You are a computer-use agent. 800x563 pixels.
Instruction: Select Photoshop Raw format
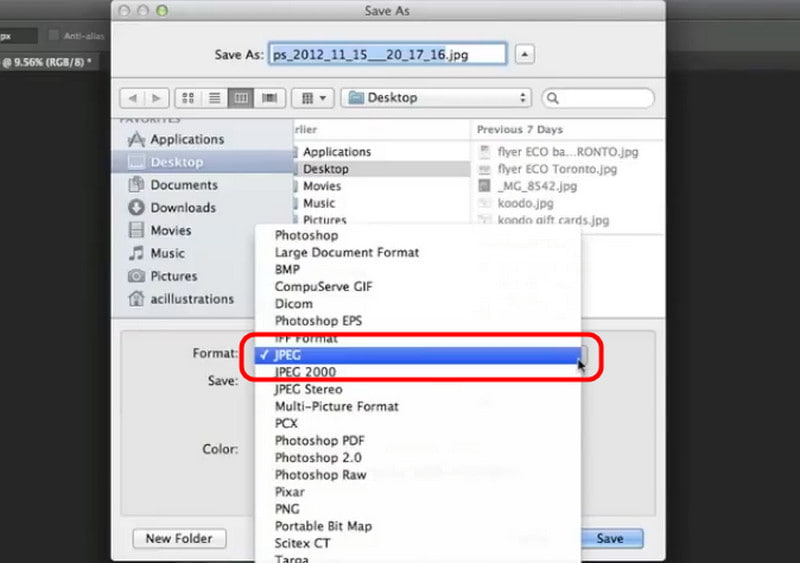click(x=417, y=475)
